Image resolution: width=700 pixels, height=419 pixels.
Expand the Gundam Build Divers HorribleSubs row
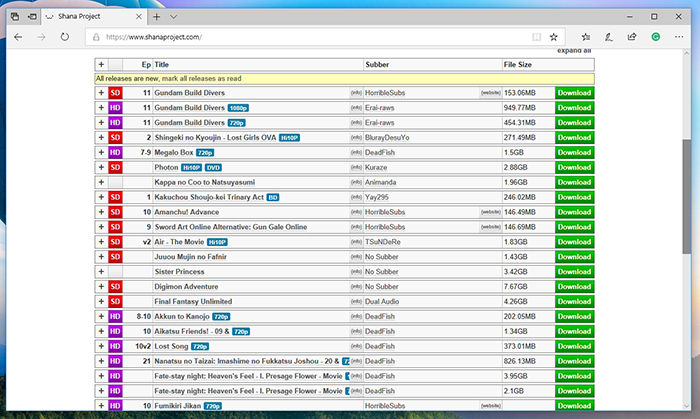[101, 93]
